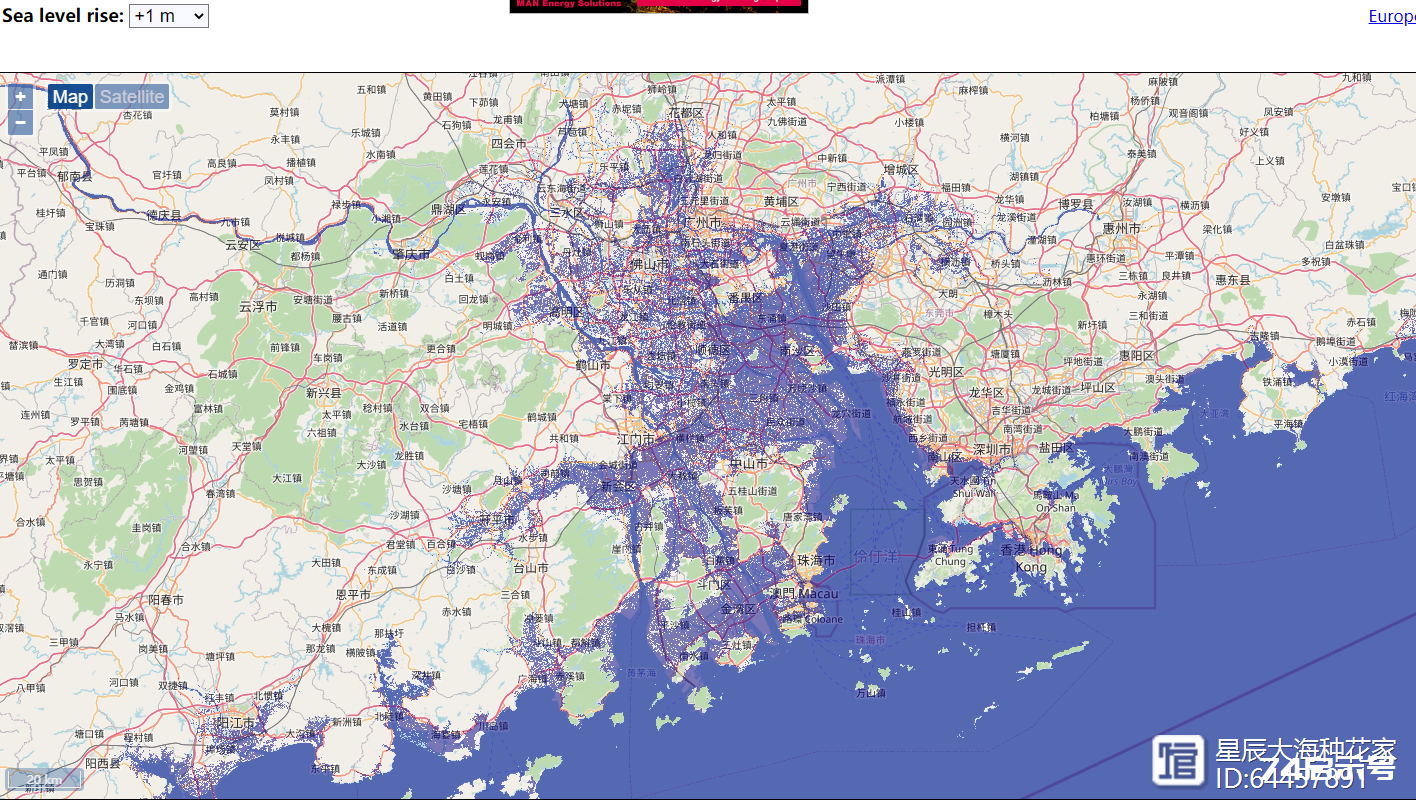
Task: Click the 珠海市 city label near Macau
Action: pyautogui.click(x=816, y=561)
